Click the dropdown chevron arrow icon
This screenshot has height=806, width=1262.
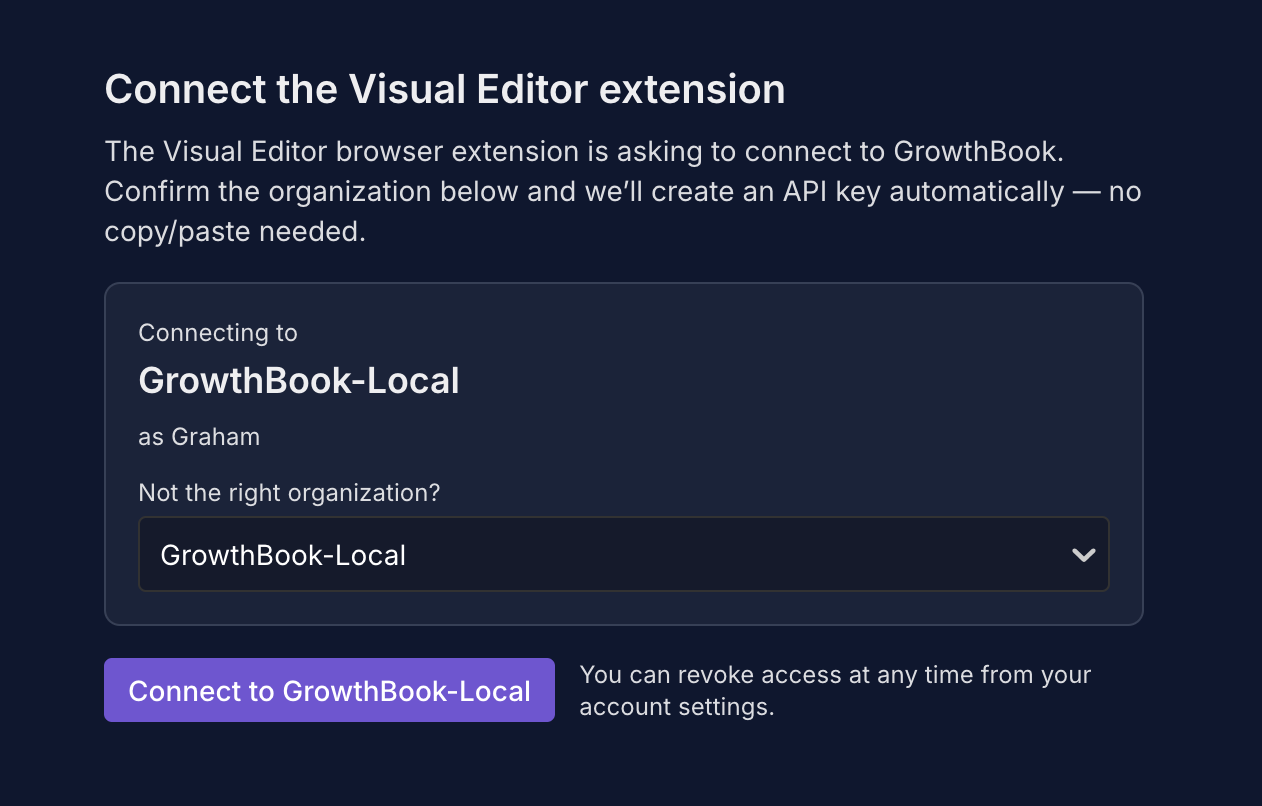pyautogui.click(x=1084, y=555)
